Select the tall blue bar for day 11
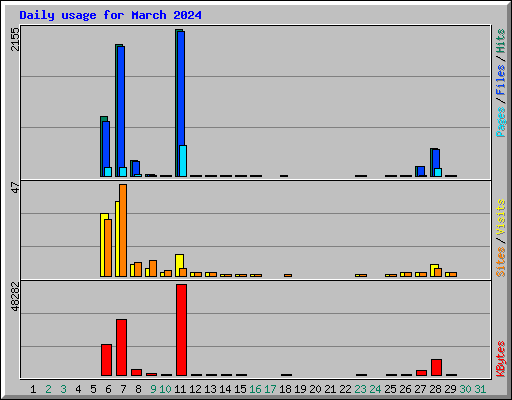 coord(181,88)
